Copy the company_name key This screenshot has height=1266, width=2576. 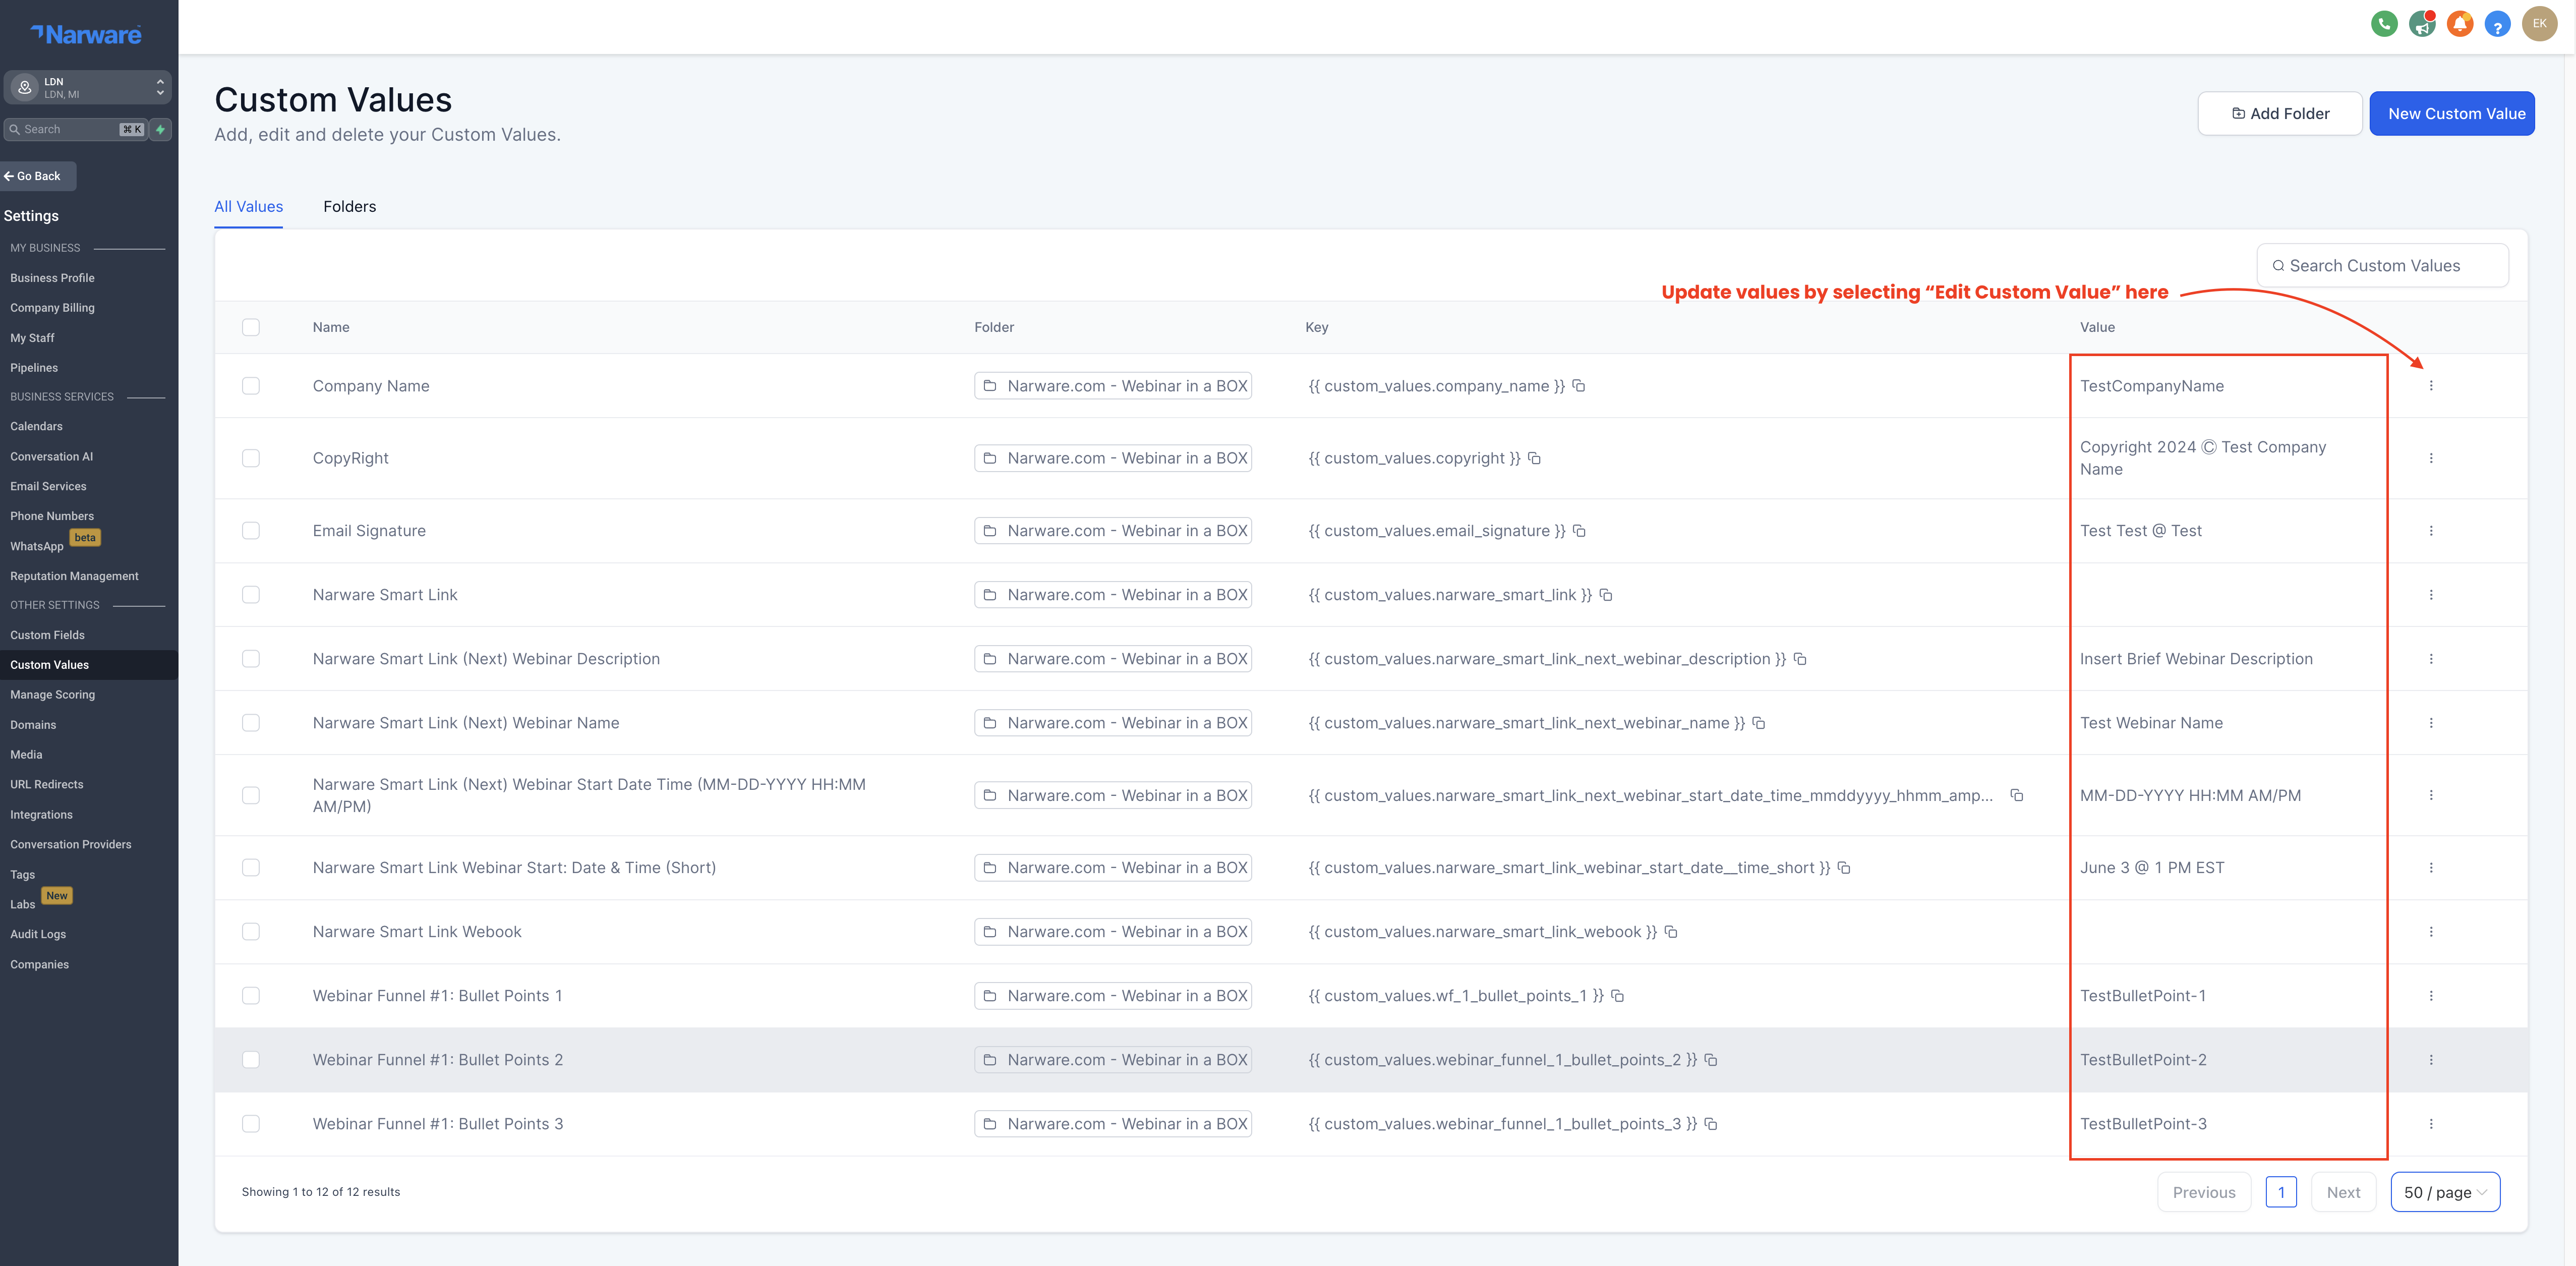[x=1578, y=386]
